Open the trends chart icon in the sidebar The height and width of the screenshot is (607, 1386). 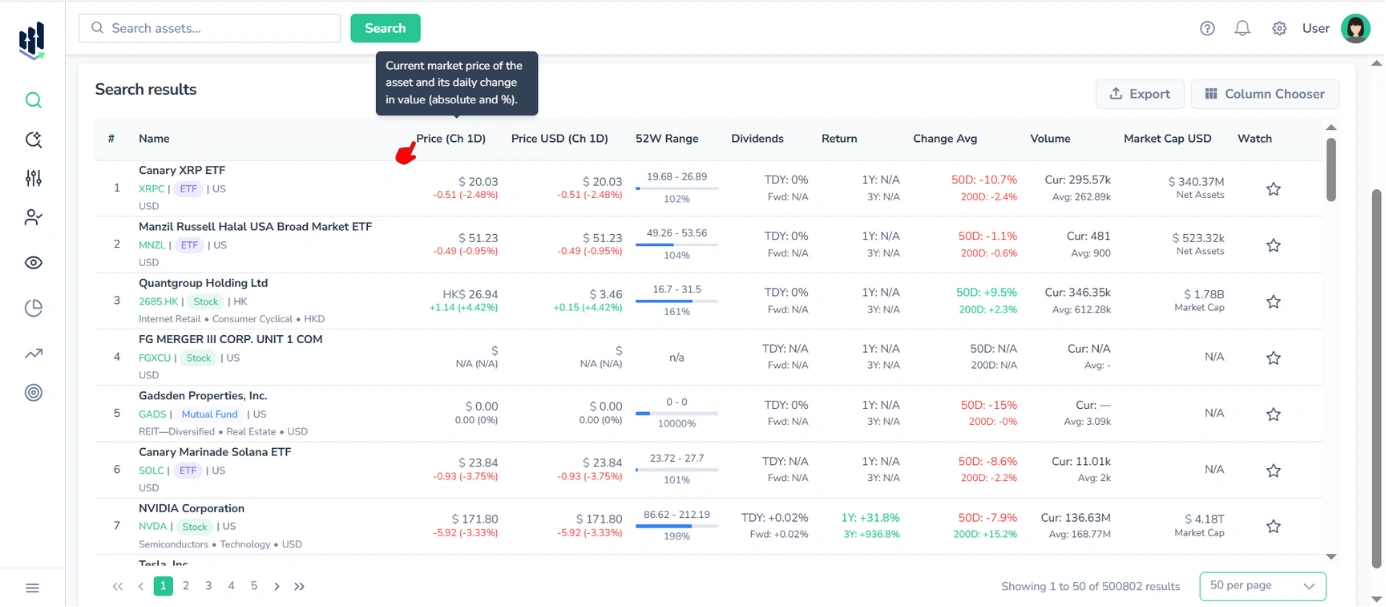click(33, 353)
